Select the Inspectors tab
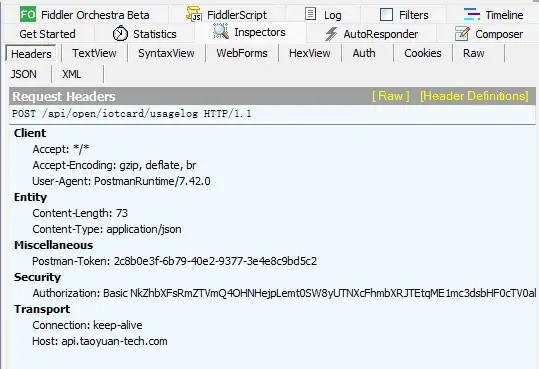The width and height of the screenshot is (539, 369). [x=250, y=32]
